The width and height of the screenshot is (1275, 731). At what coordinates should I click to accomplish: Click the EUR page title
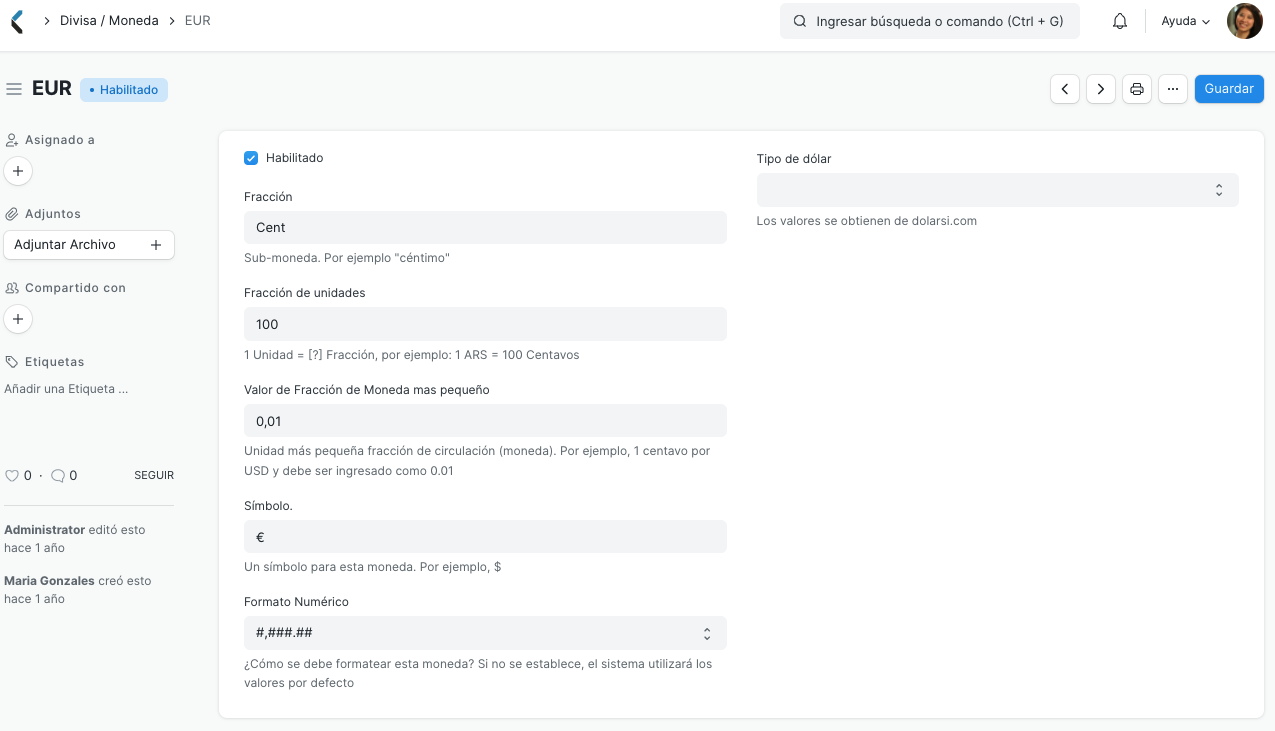pos(52,88)
